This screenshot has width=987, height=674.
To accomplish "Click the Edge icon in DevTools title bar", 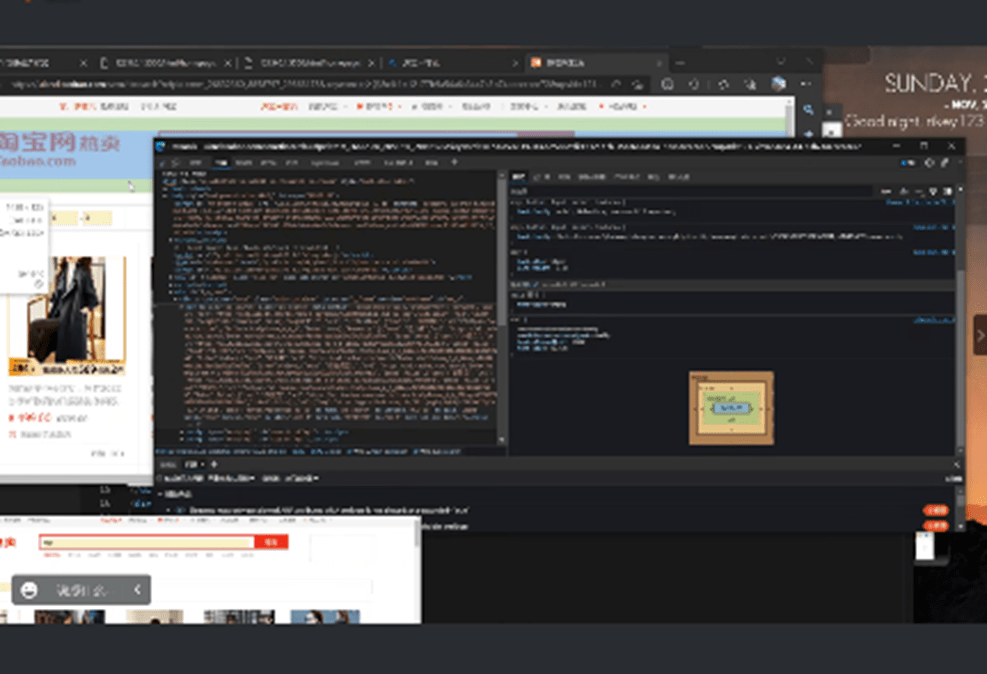I will click(161, 146).
